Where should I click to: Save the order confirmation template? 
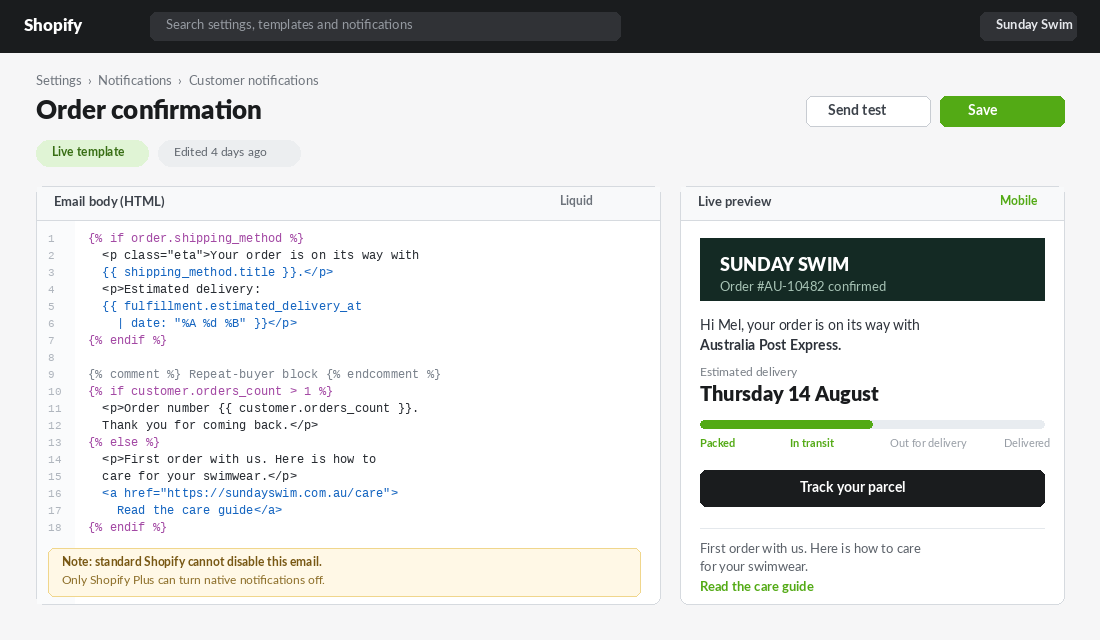tap(1002, 111)
